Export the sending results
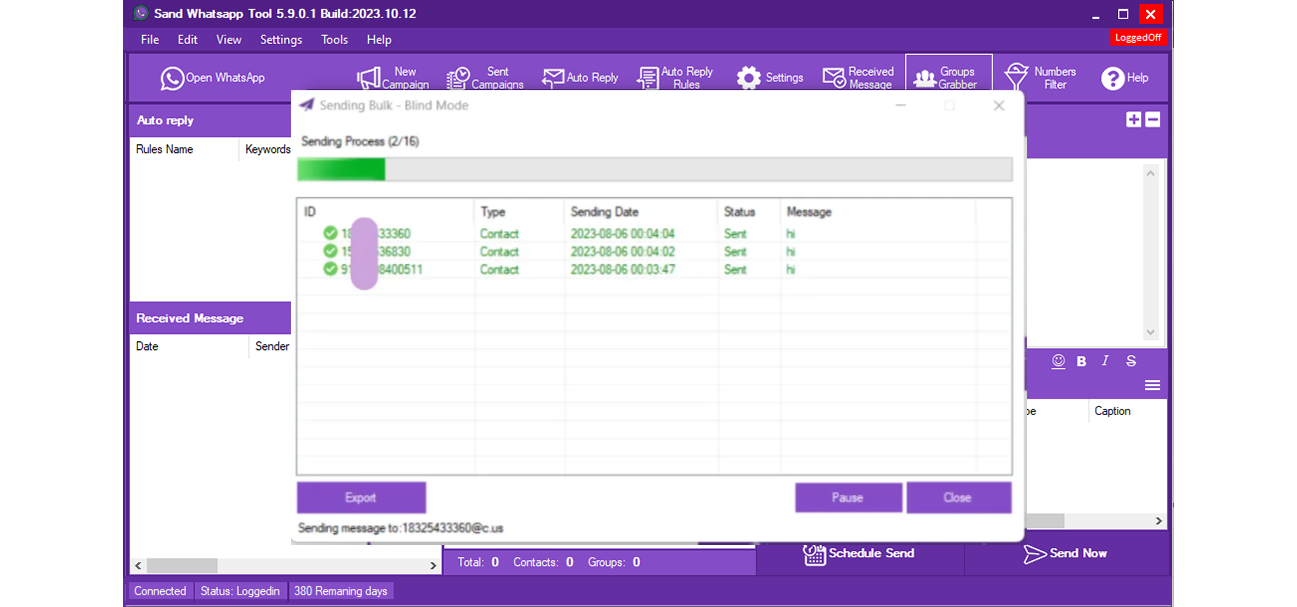Image resolution: width=1297 pixels, height=607 pixels. click(361, 497)
